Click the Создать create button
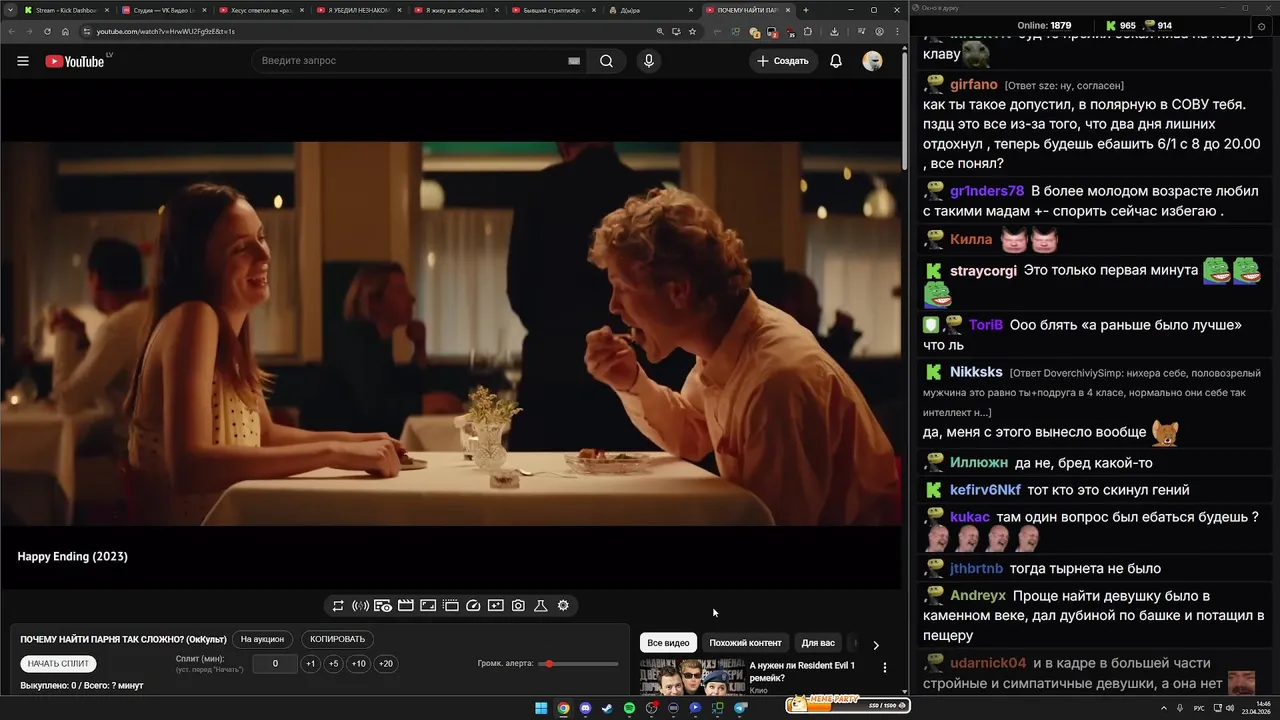The width and height of the screenshot is (1280, 720). pos(783,61)
